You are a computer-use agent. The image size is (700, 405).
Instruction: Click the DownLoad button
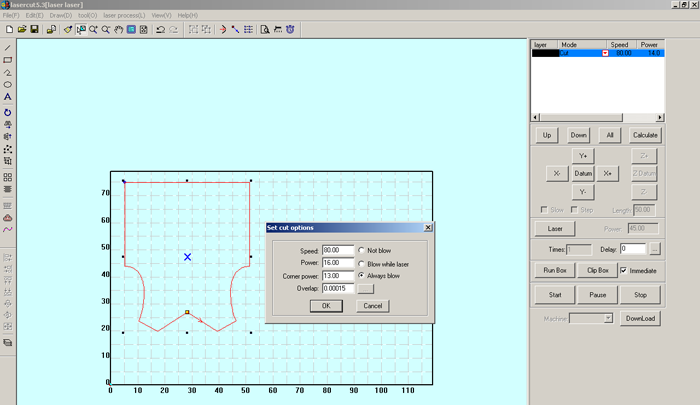[640, 318]
